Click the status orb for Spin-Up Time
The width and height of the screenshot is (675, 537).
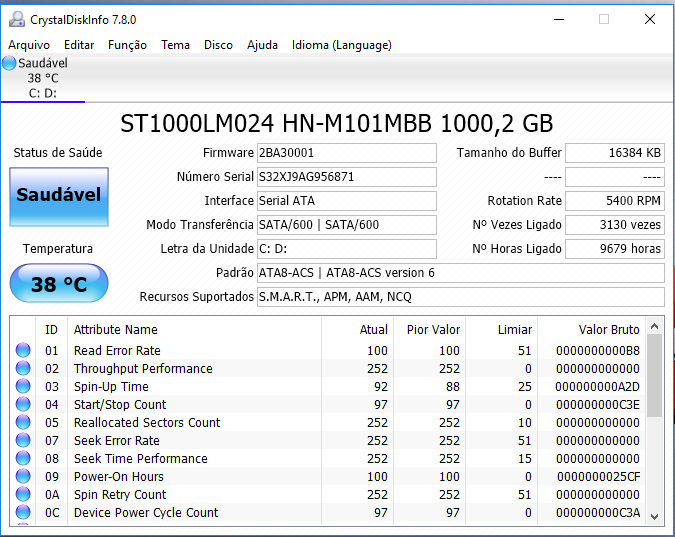coord(23,387)
